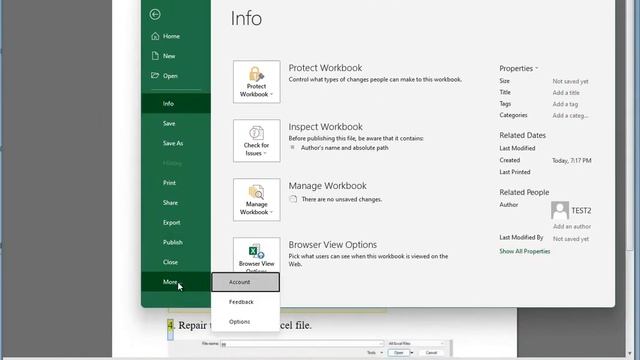
Task: Click File name field in background dialog
Action: pos(302,344)
